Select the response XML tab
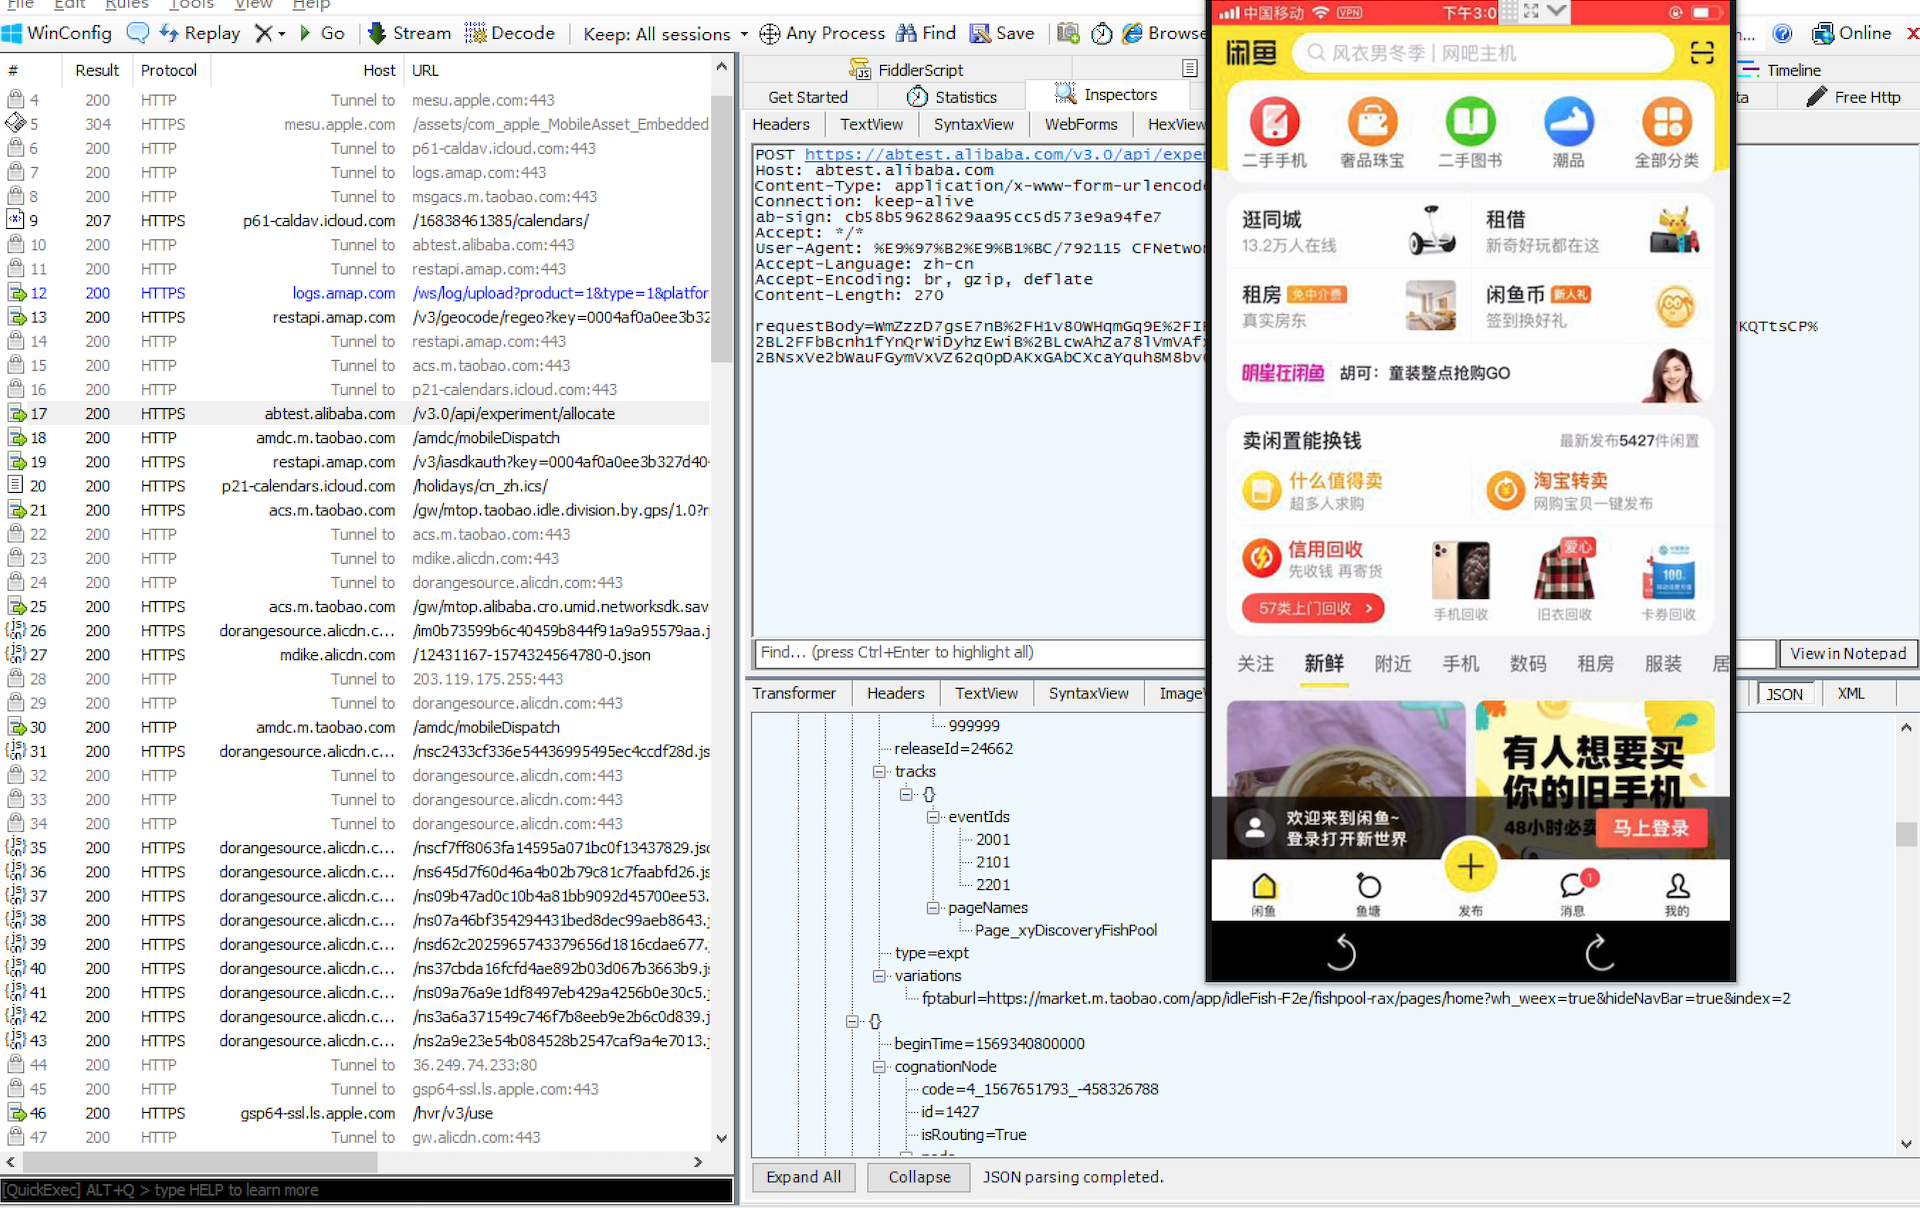 (1851, 693)
